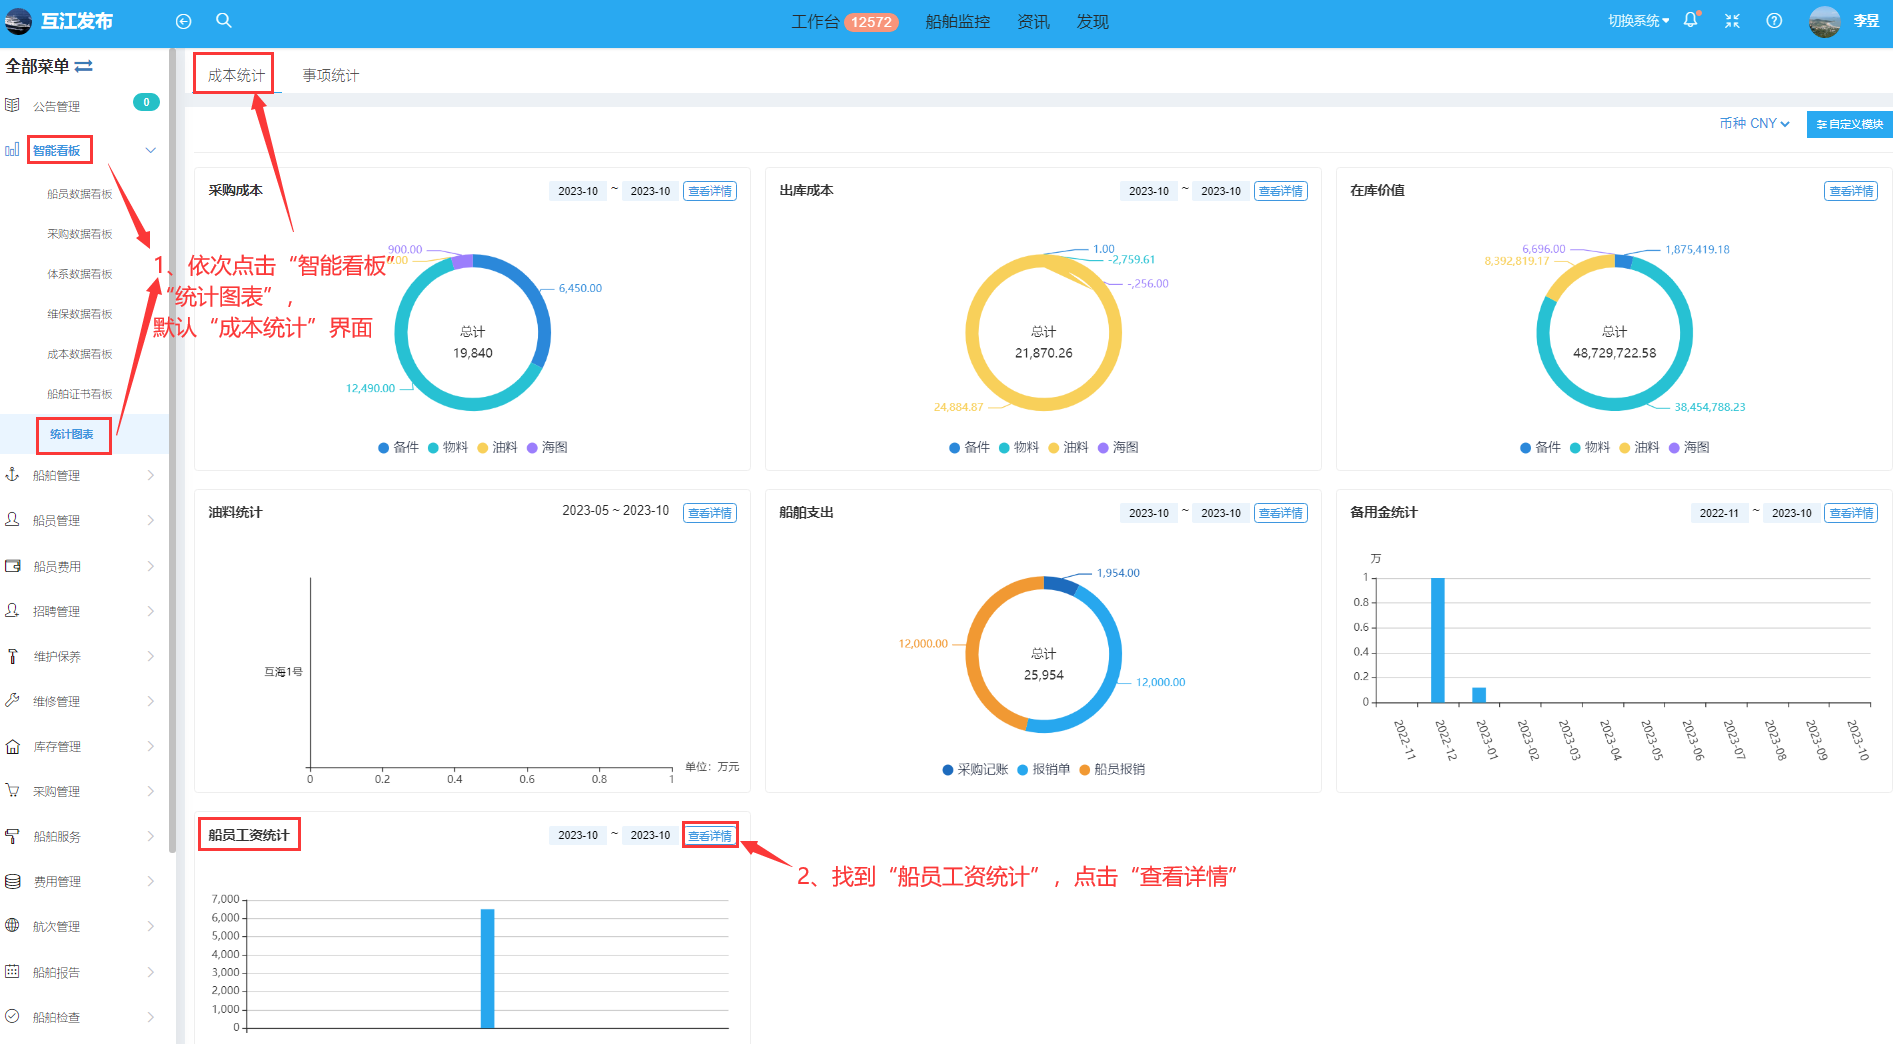Image resolution: width=1893 pixels, height=1044 pixels.
Task: Click the 维修管理 wrench icon
Action: coord(12,701)
